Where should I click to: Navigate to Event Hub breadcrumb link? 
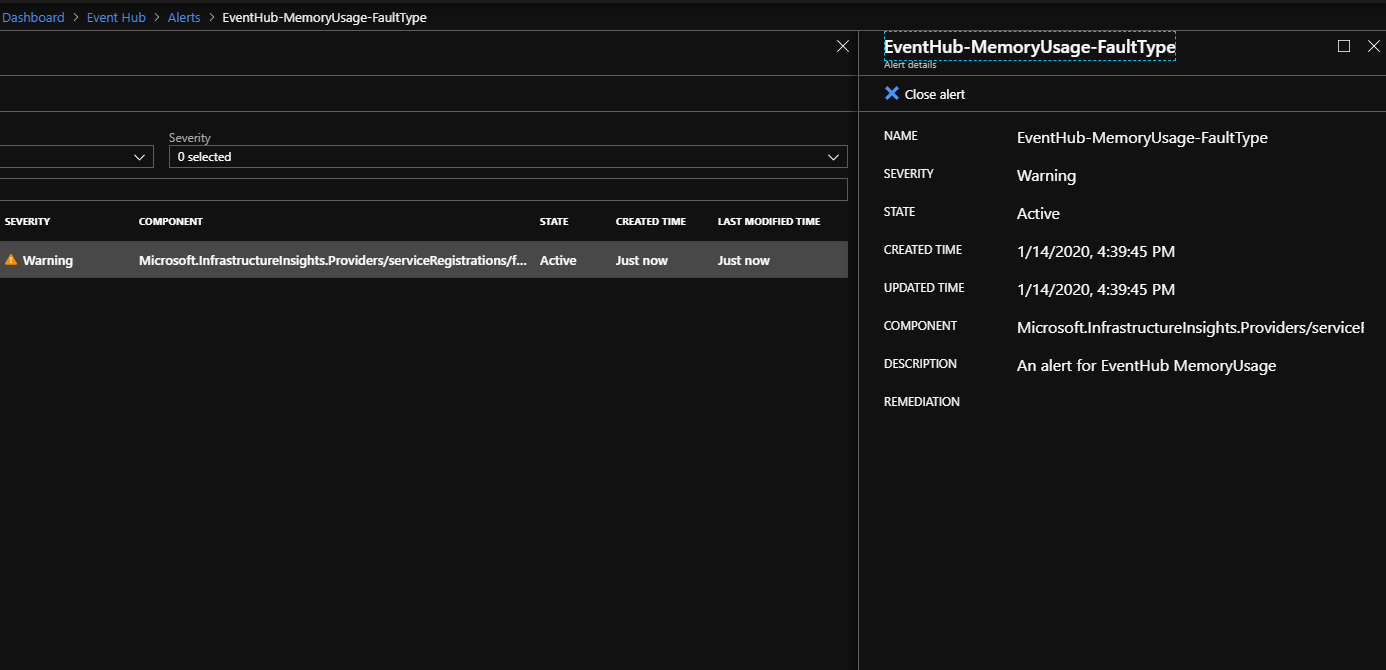(x=116, y=18)
